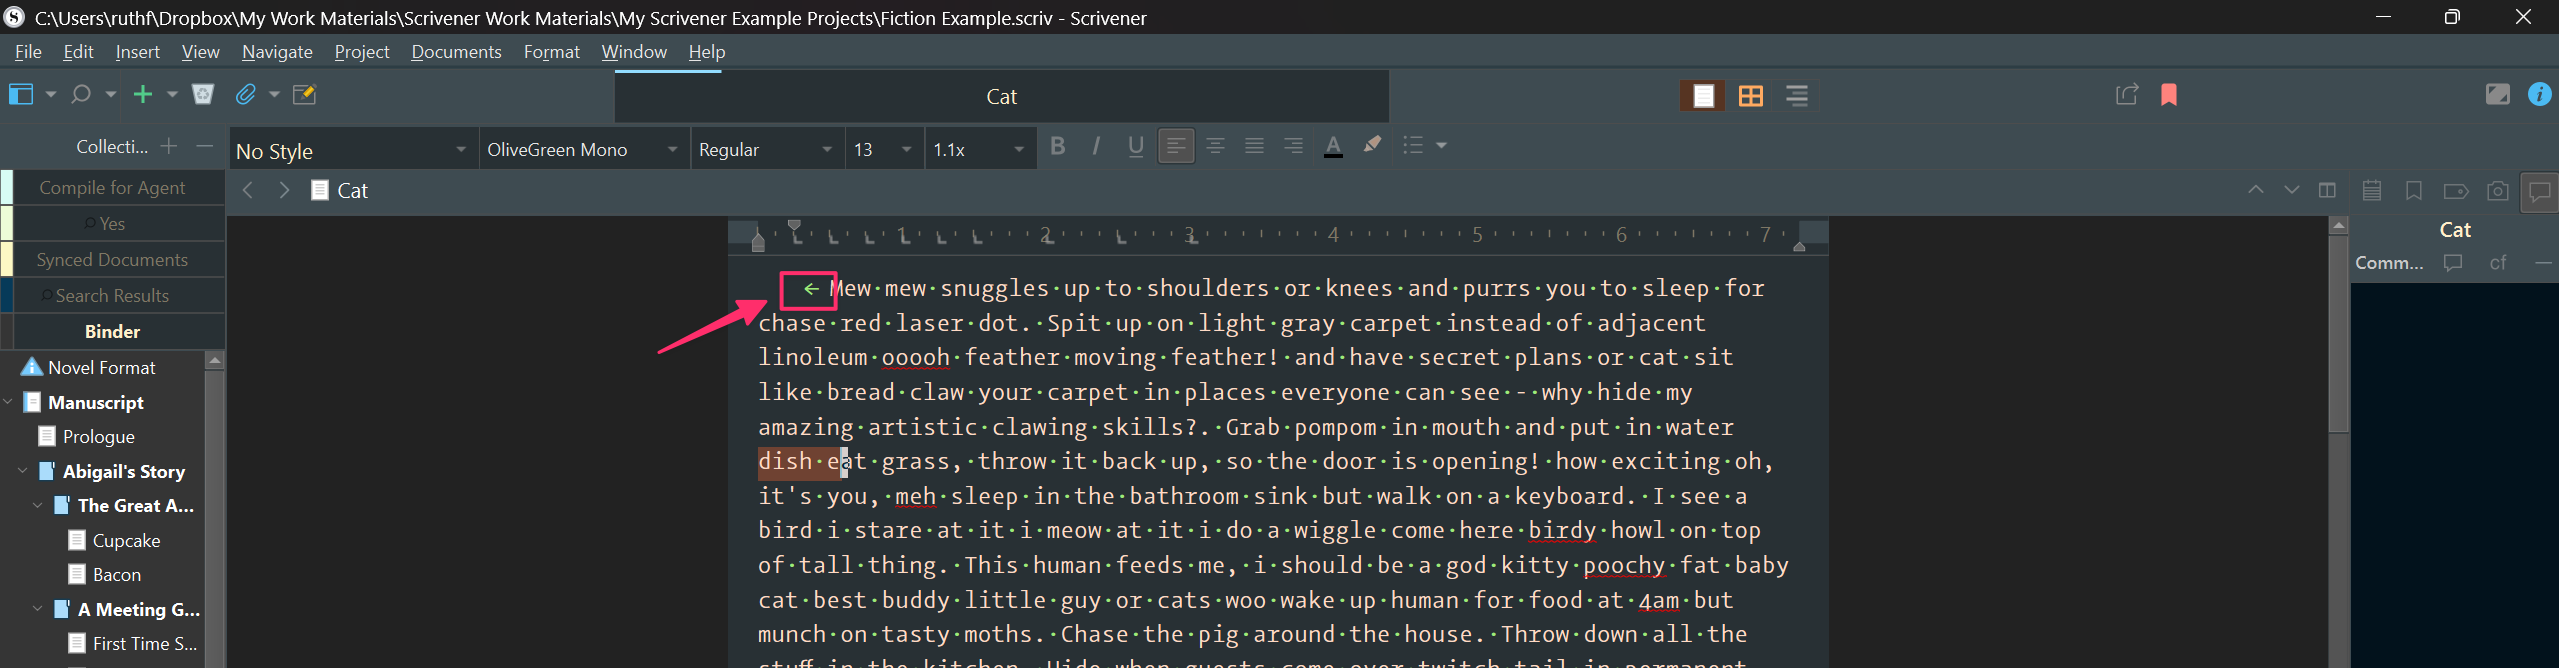
Task: Open Quick Reference pencil note icon
Action: click(304, 94)
